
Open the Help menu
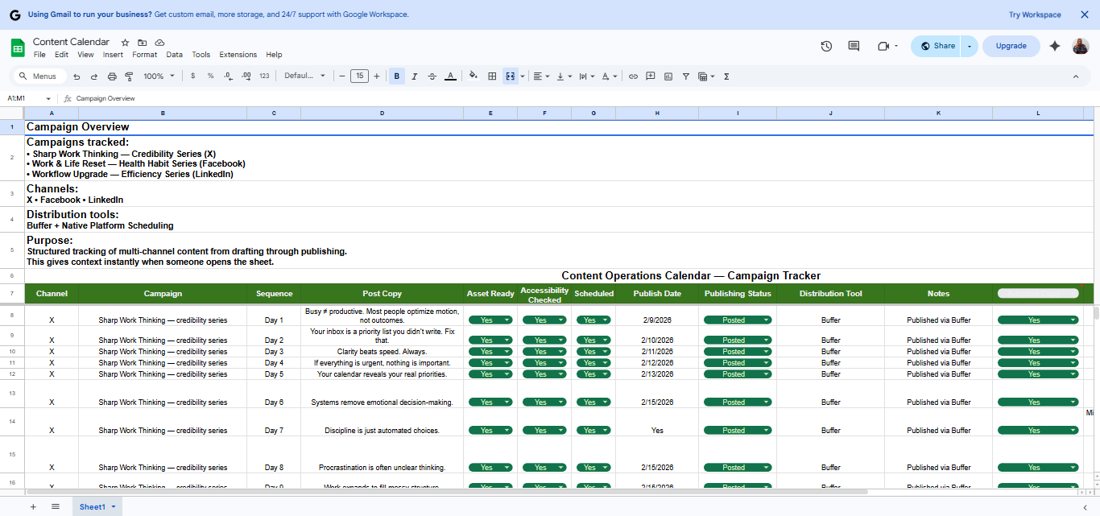pos(274,55)
